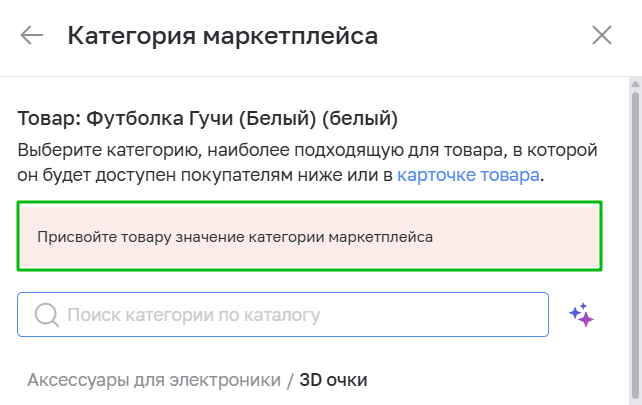Choose the 3D очки category

coord(333,380)
